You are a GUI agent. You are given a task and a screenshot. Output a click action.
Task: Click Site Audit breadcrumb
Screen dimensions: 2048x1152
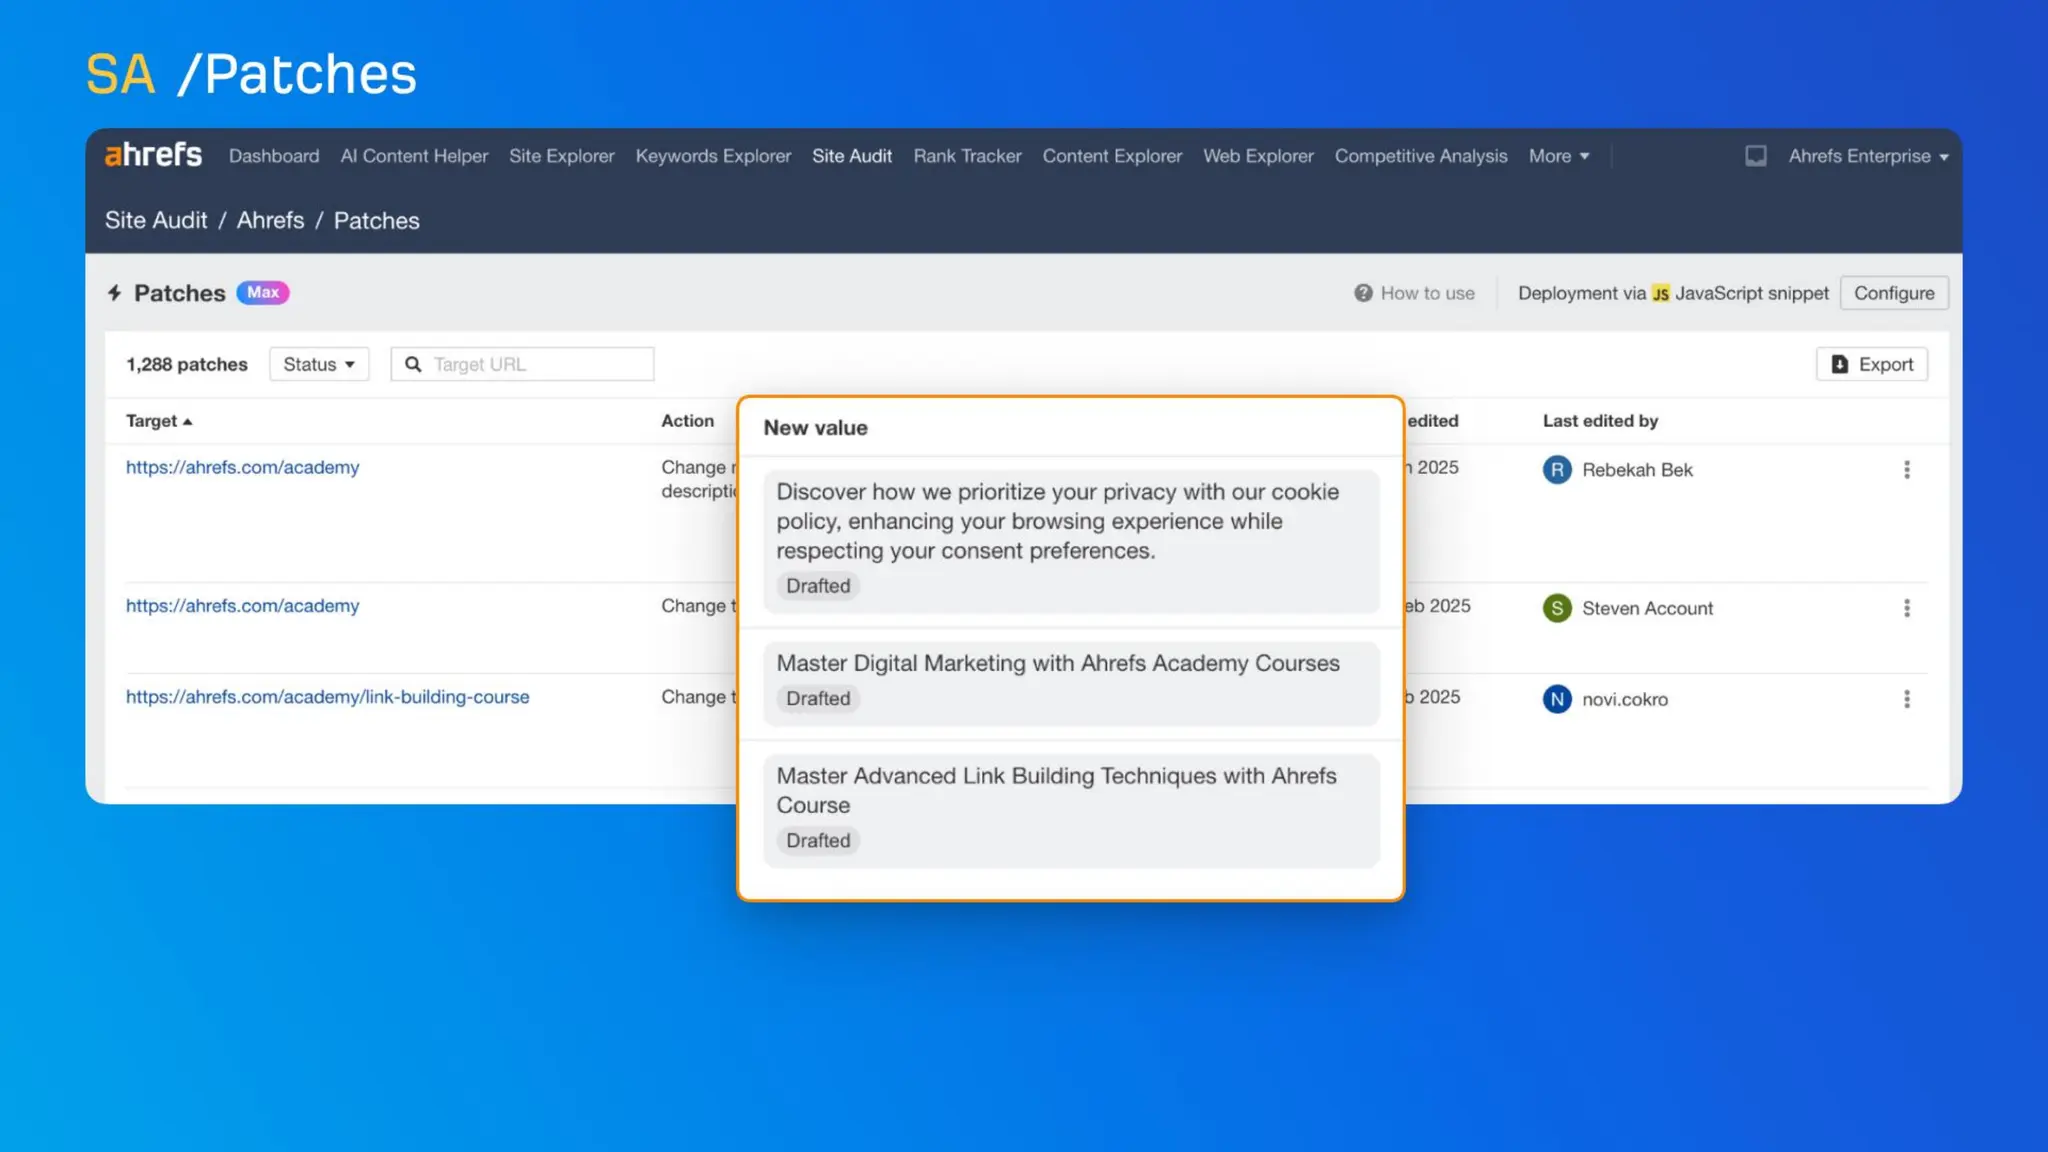(156, 220)
